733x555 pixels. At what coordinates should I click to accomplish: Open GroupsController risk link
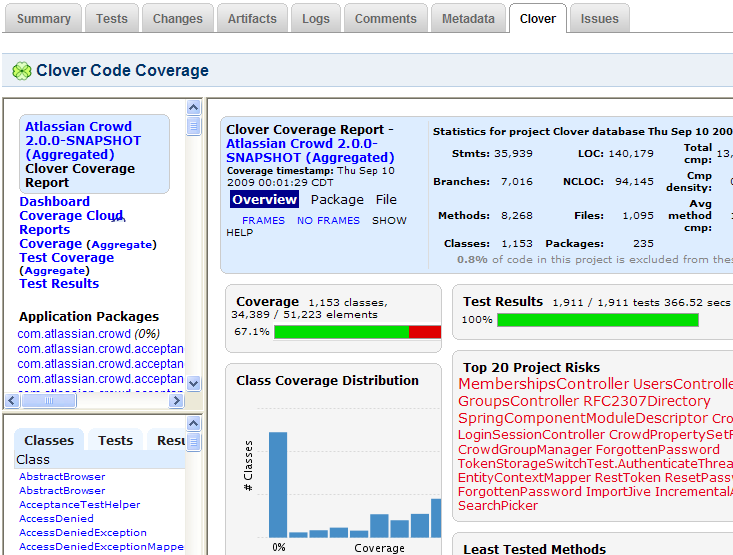pyautogui.click(x=518, y=401)
